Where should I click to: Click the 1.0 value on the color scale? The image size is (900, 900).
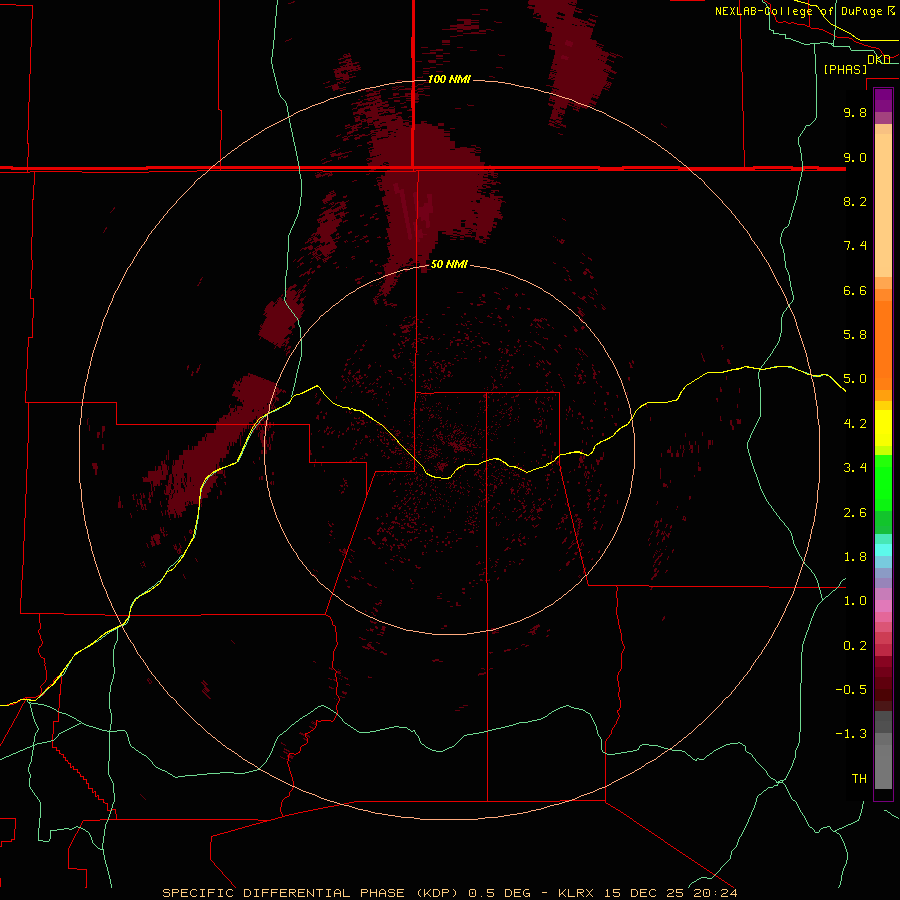pyautogui.click(x=855, y=601)
